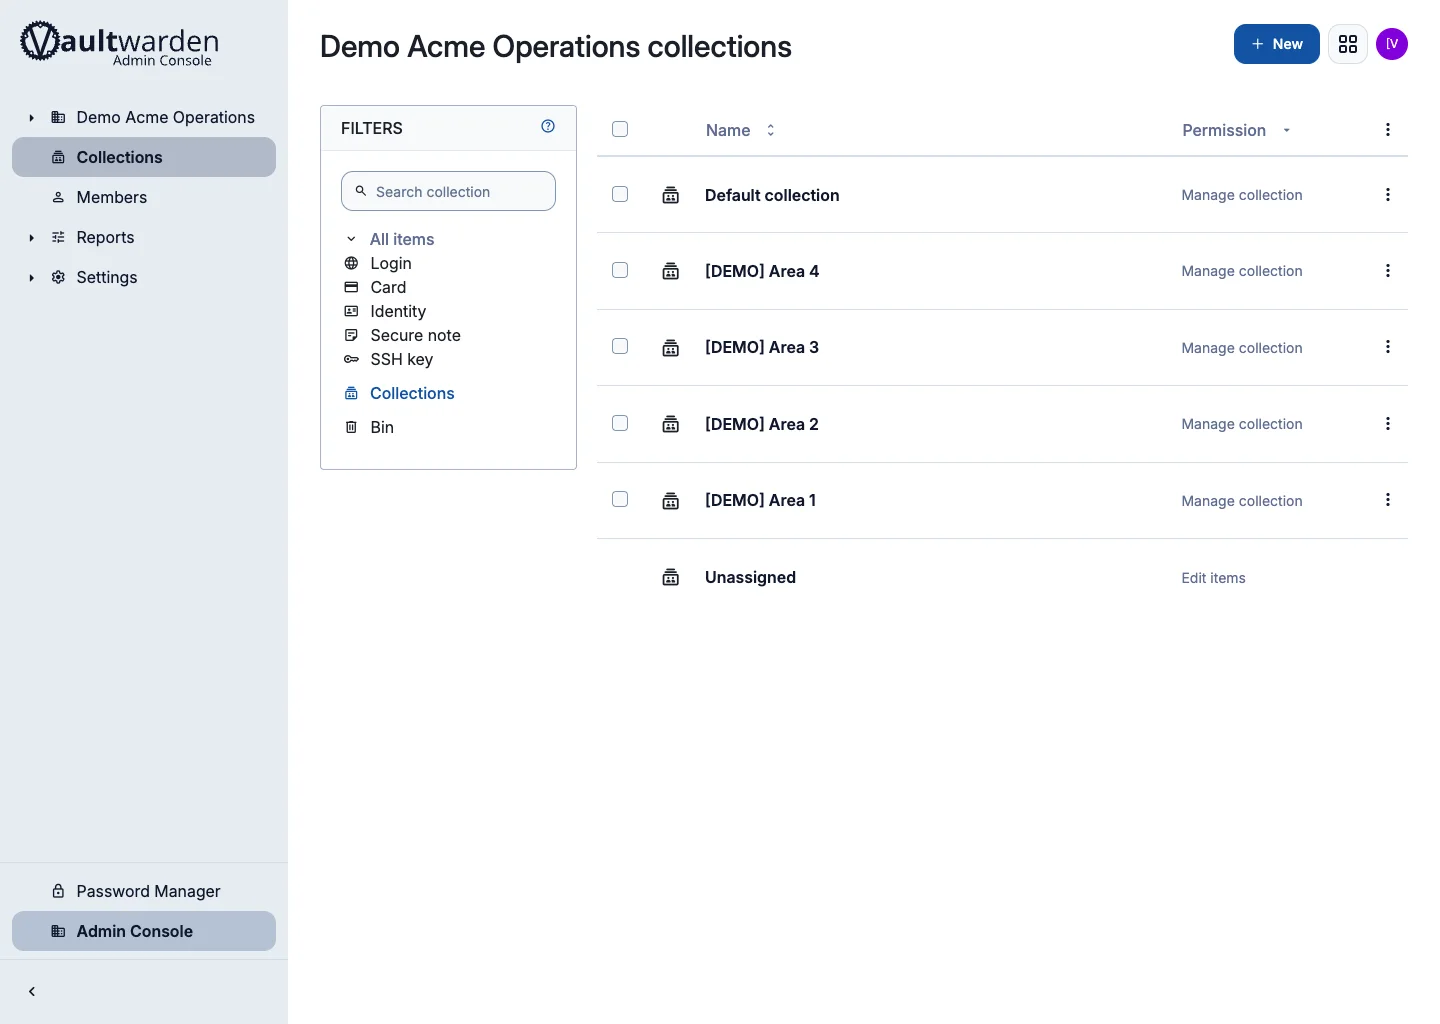This screenshot has width=1440, height=1024.
Task: Open the [DEMO] Area 4 collection link
Action: (762, 271)
